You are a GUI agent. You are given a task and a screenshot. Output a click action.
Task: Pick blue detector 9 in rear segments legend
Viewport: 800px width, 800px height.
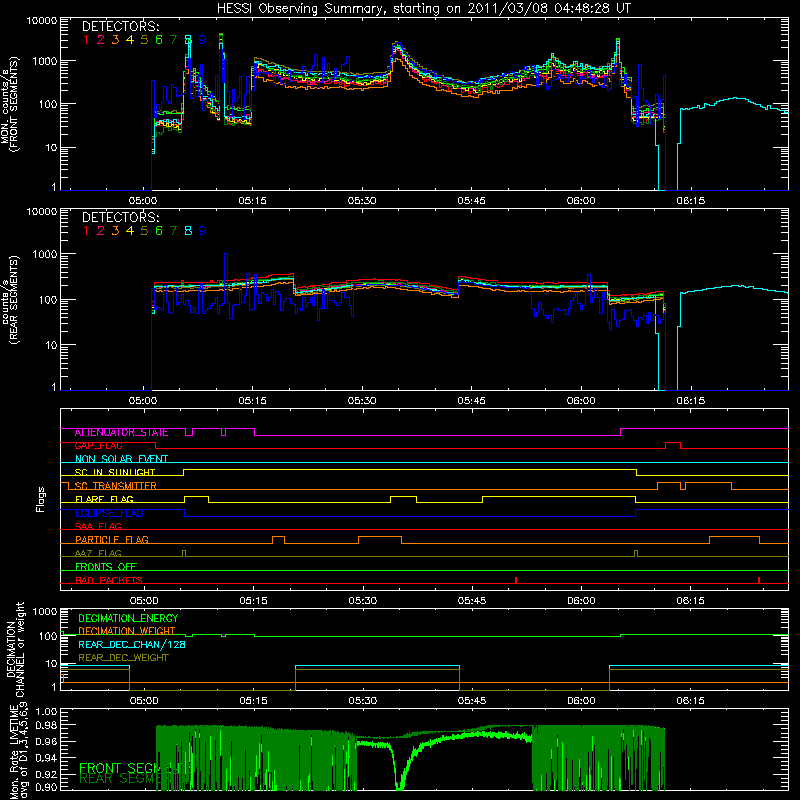coord(203,231)
